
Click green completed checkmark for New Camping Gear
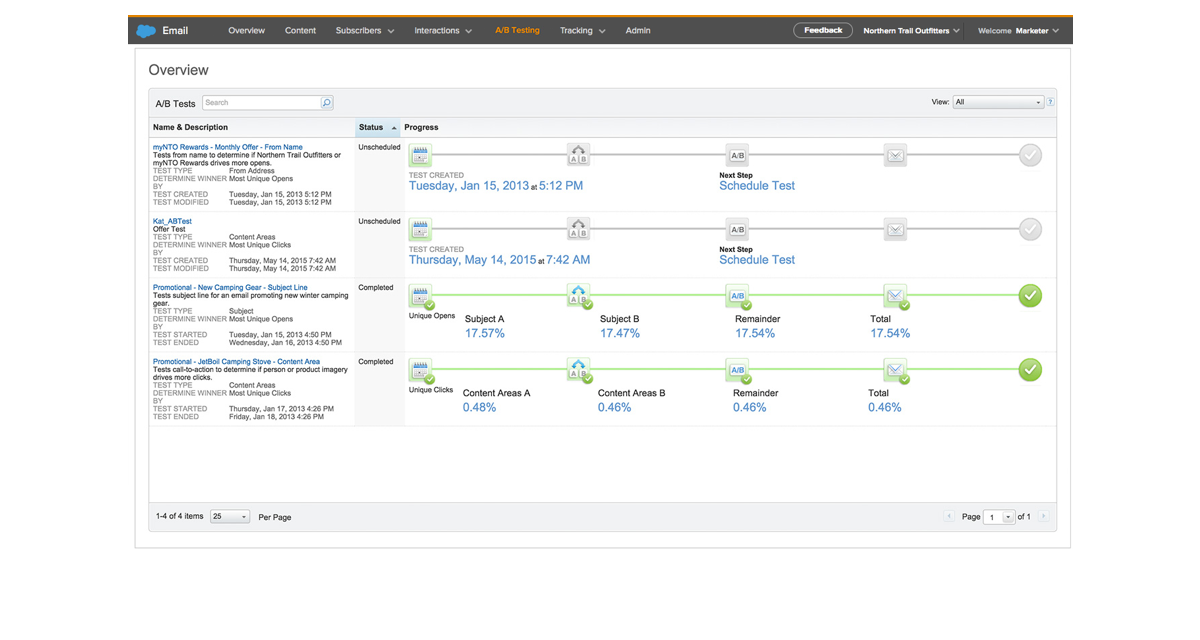1030,295
